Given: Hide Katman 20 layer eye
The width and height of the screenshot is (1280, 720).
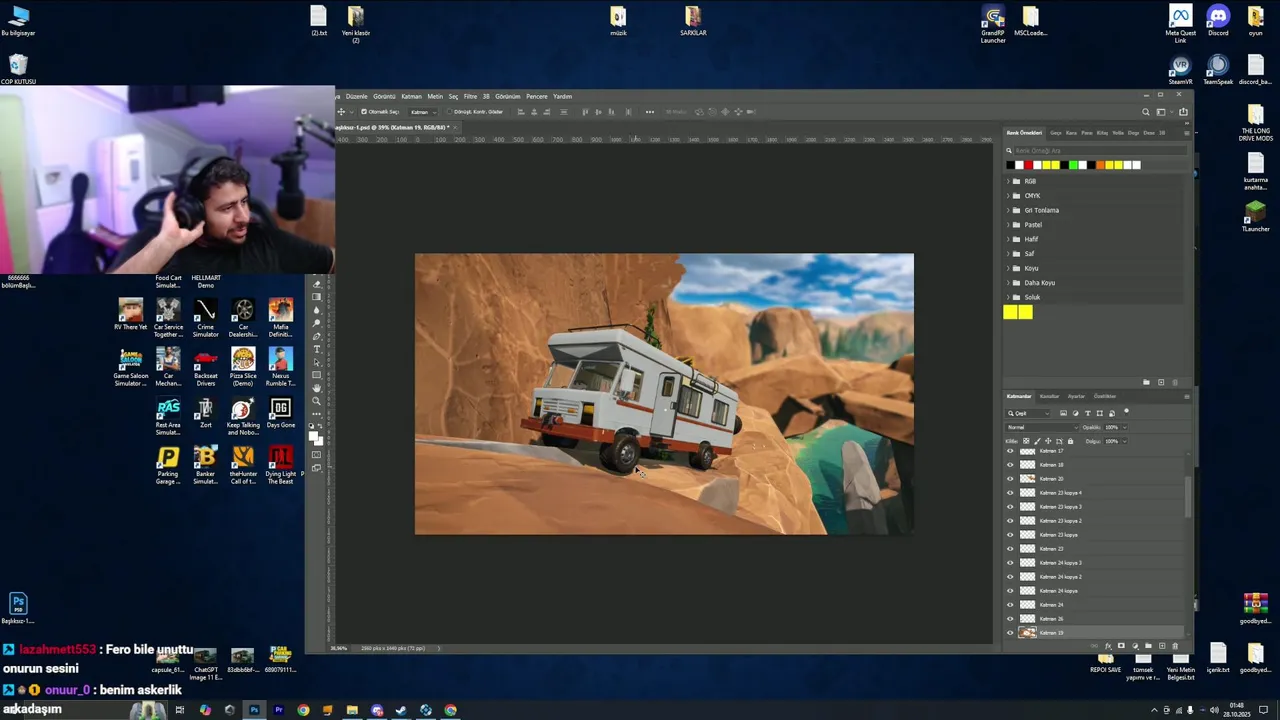Looking at the screenshot, I should pos(1010,479).
